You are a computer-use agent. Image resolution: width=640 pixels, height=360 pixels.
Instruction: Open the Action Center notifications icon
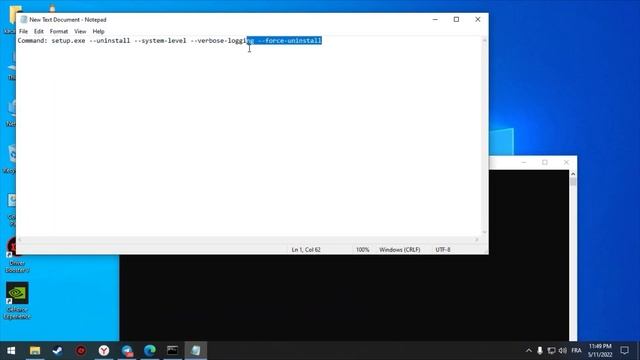[x=624, y=351]
